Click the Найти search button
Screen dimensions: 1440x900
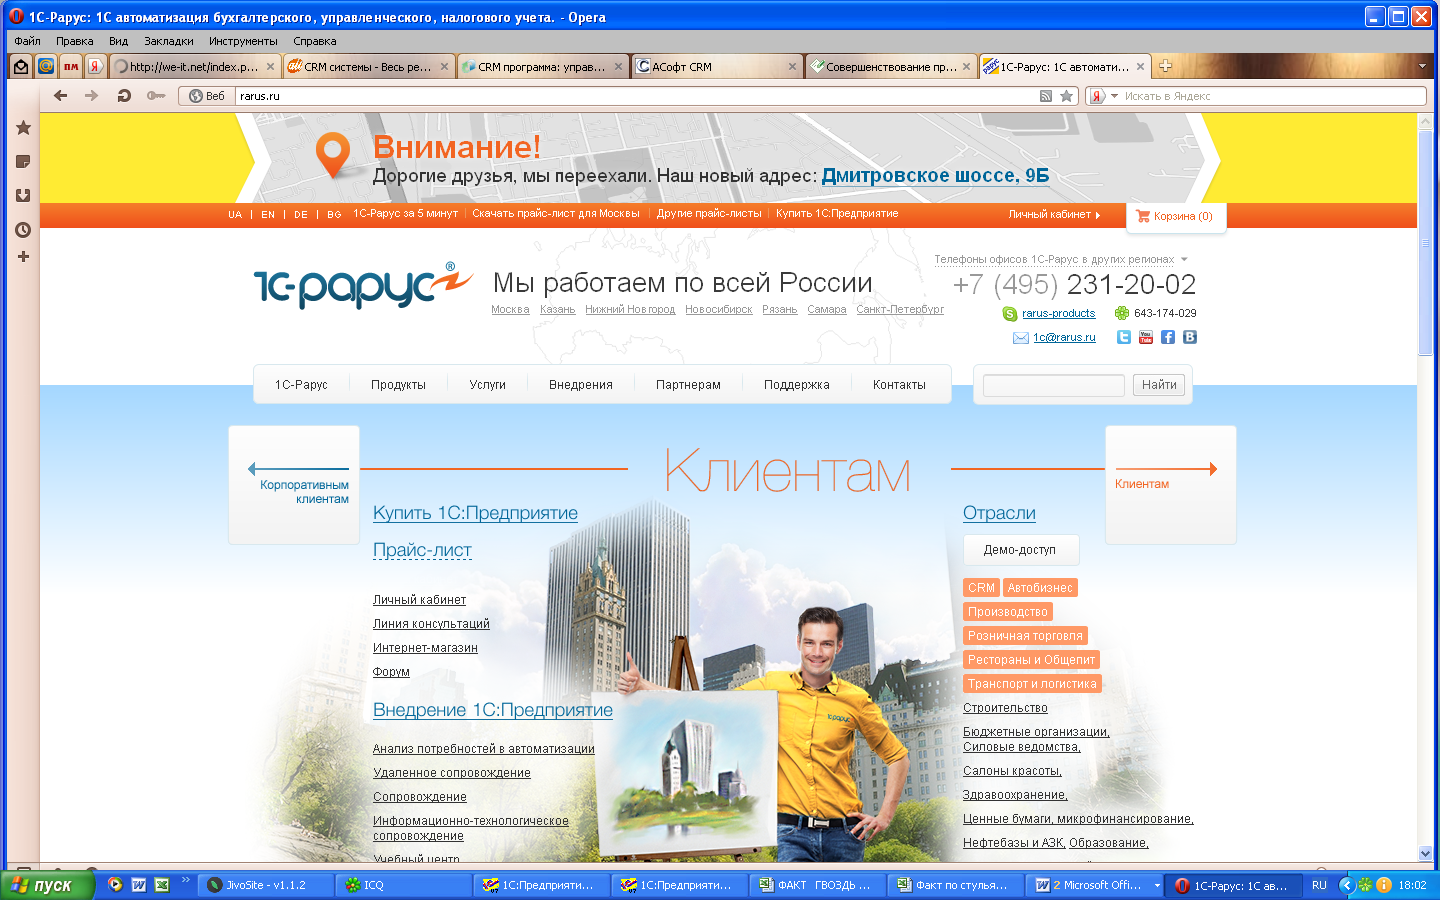(1159, 385)
